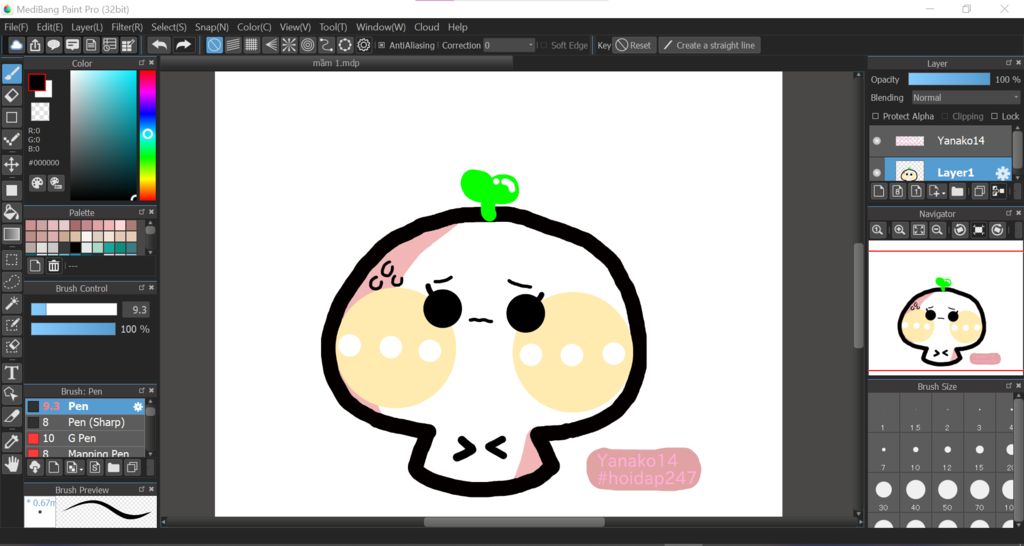The height and width of the screenshot is (546, 1024).
Task: Enable the radial snap guide
Action: click(289, 45)
